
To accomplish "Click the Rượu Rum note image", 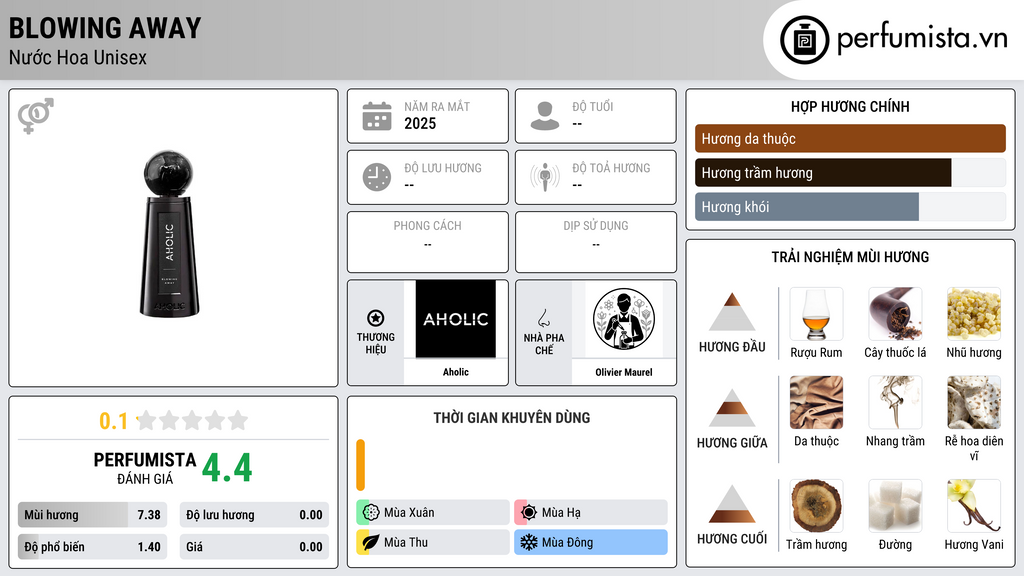I will point(816,314).
